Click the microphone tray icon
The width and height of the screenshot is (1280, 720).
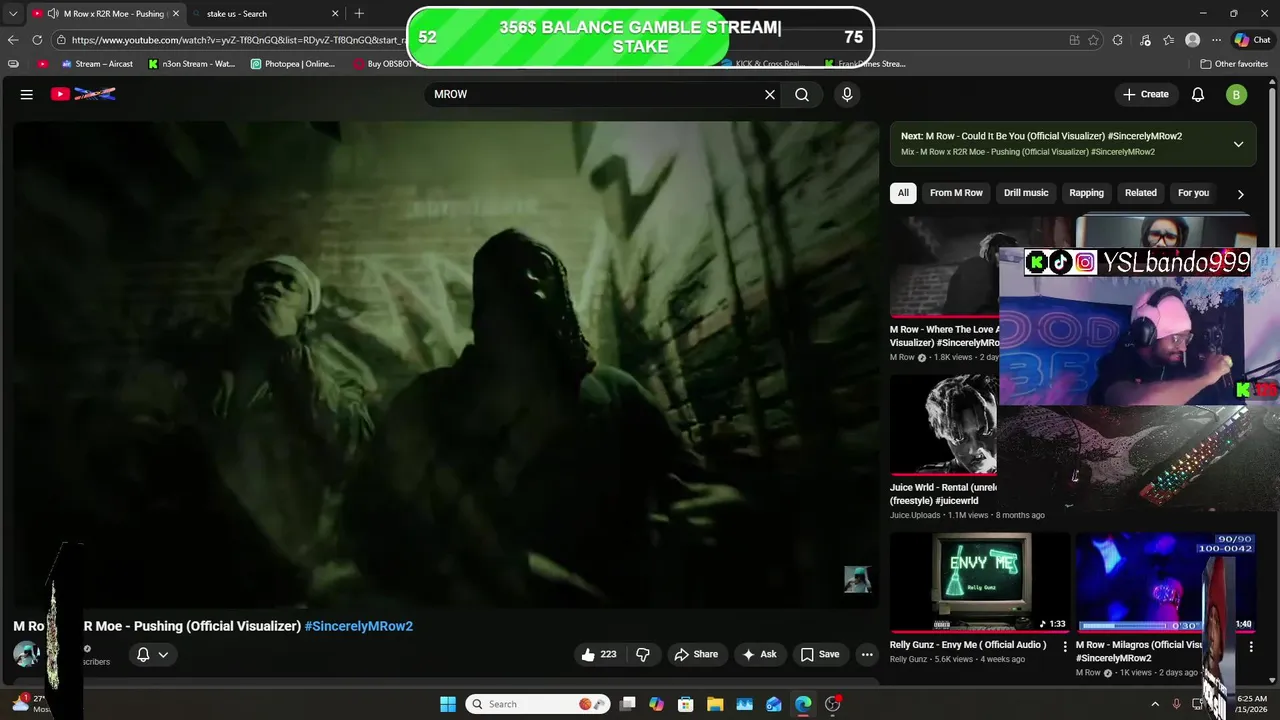(1176, 704)
